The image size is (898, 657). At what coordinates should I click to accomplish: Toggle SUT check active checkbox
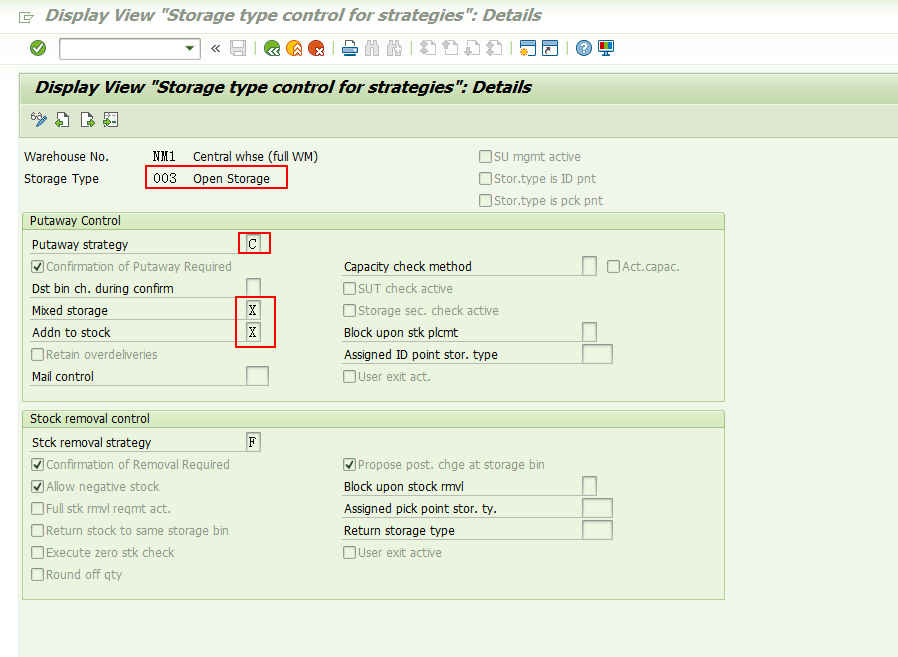(349, 288)
